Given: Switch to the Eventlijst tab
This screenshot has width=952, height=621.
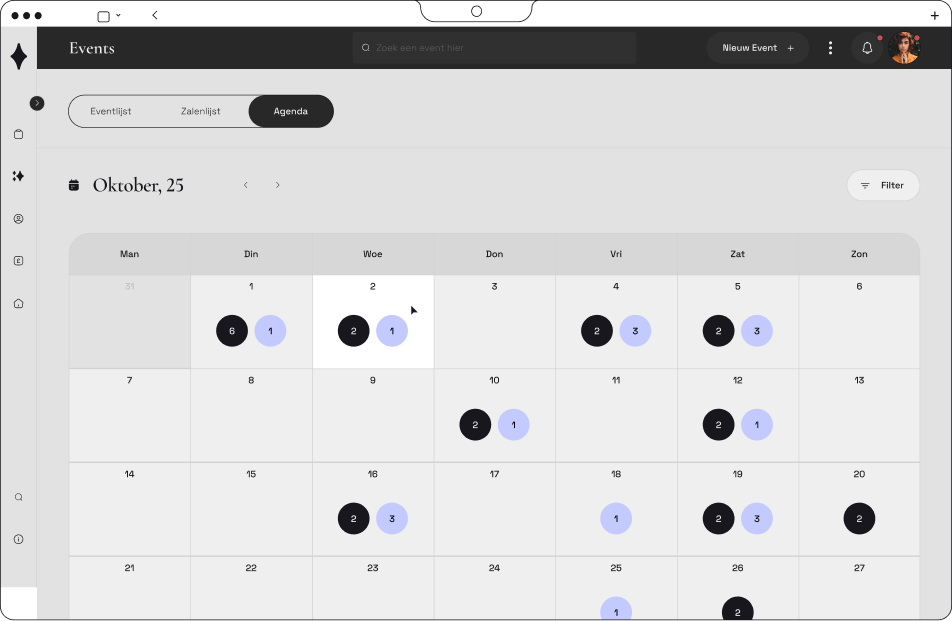Looking at the screenshot, I should click(110, 111).
